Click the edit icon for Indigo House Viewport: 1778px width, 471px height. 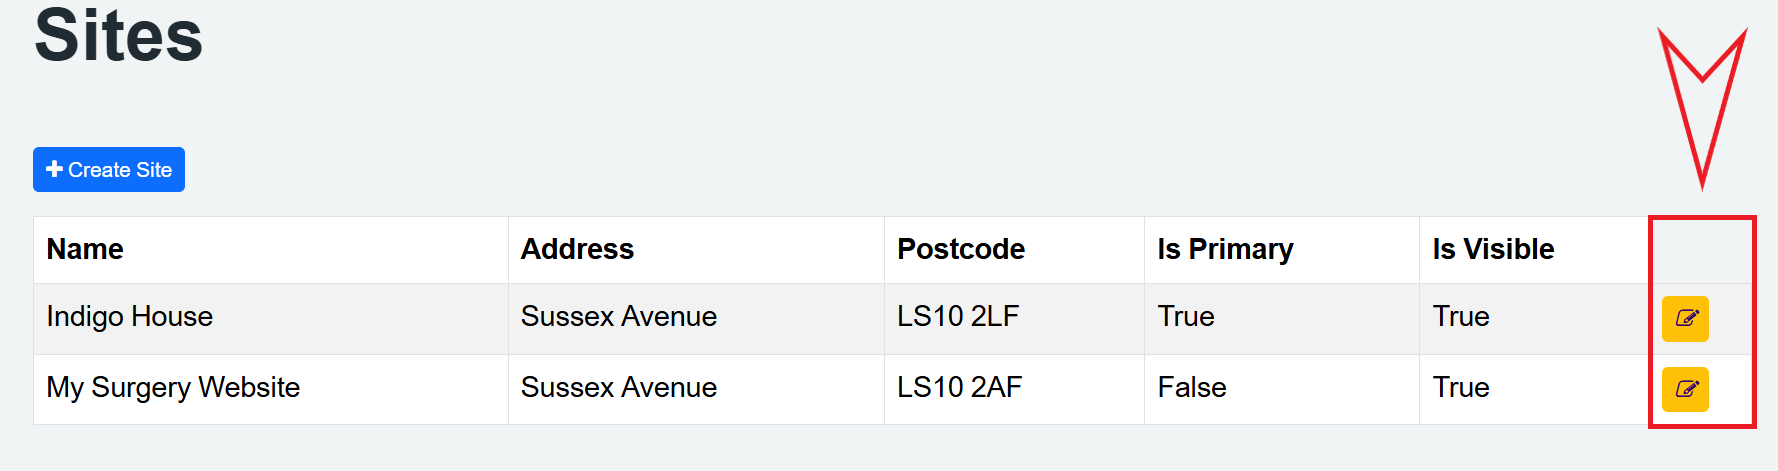click(x=1685, y=319)
